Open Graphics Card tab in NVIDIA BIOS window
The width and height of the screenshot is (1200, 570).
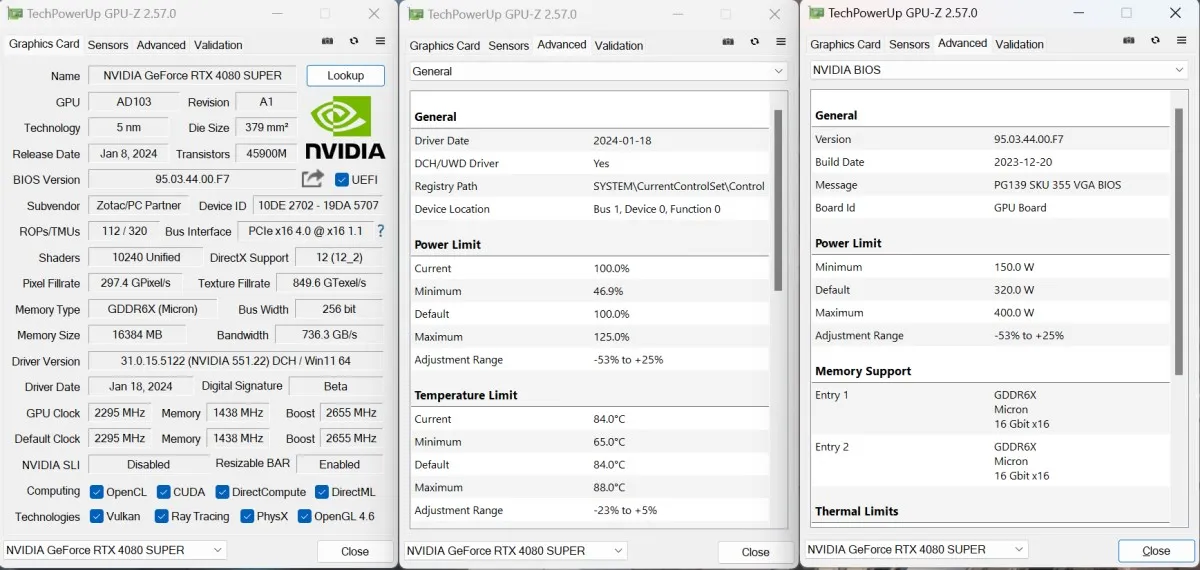[x=846, y=44]
